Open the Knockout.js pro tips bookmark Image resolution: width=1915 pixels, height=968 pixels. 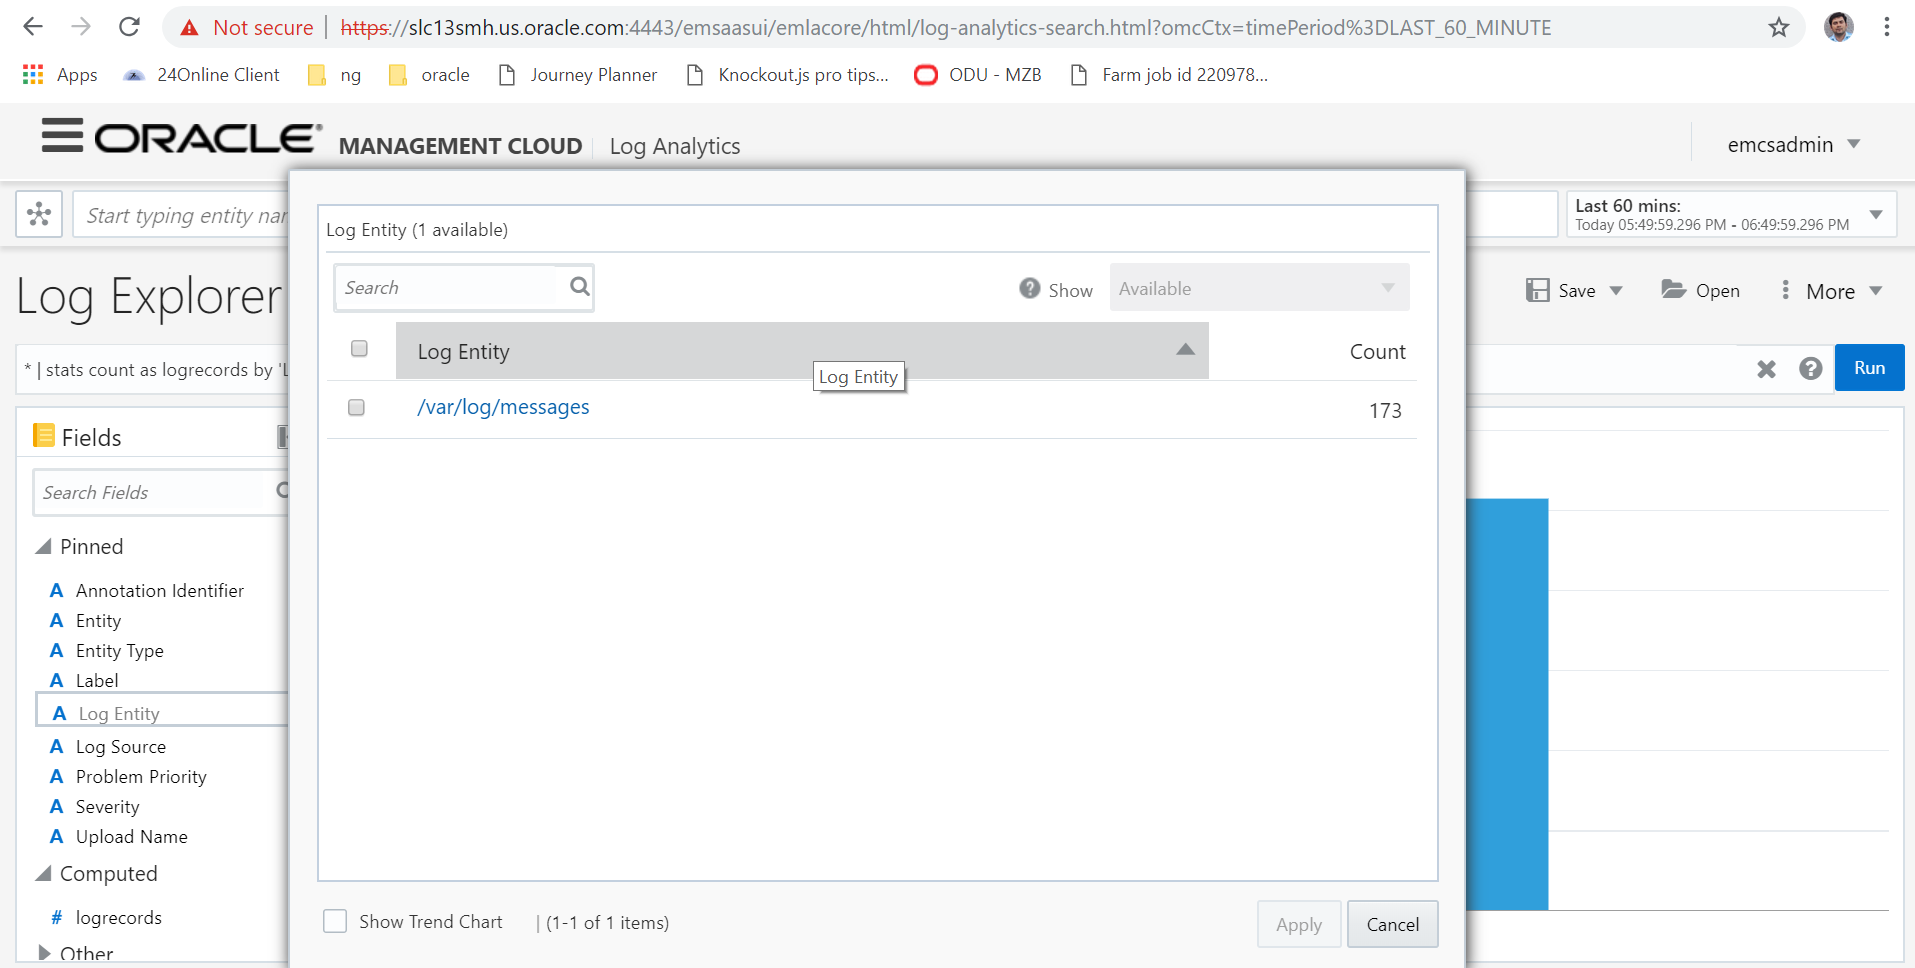[x=788, y=75]
